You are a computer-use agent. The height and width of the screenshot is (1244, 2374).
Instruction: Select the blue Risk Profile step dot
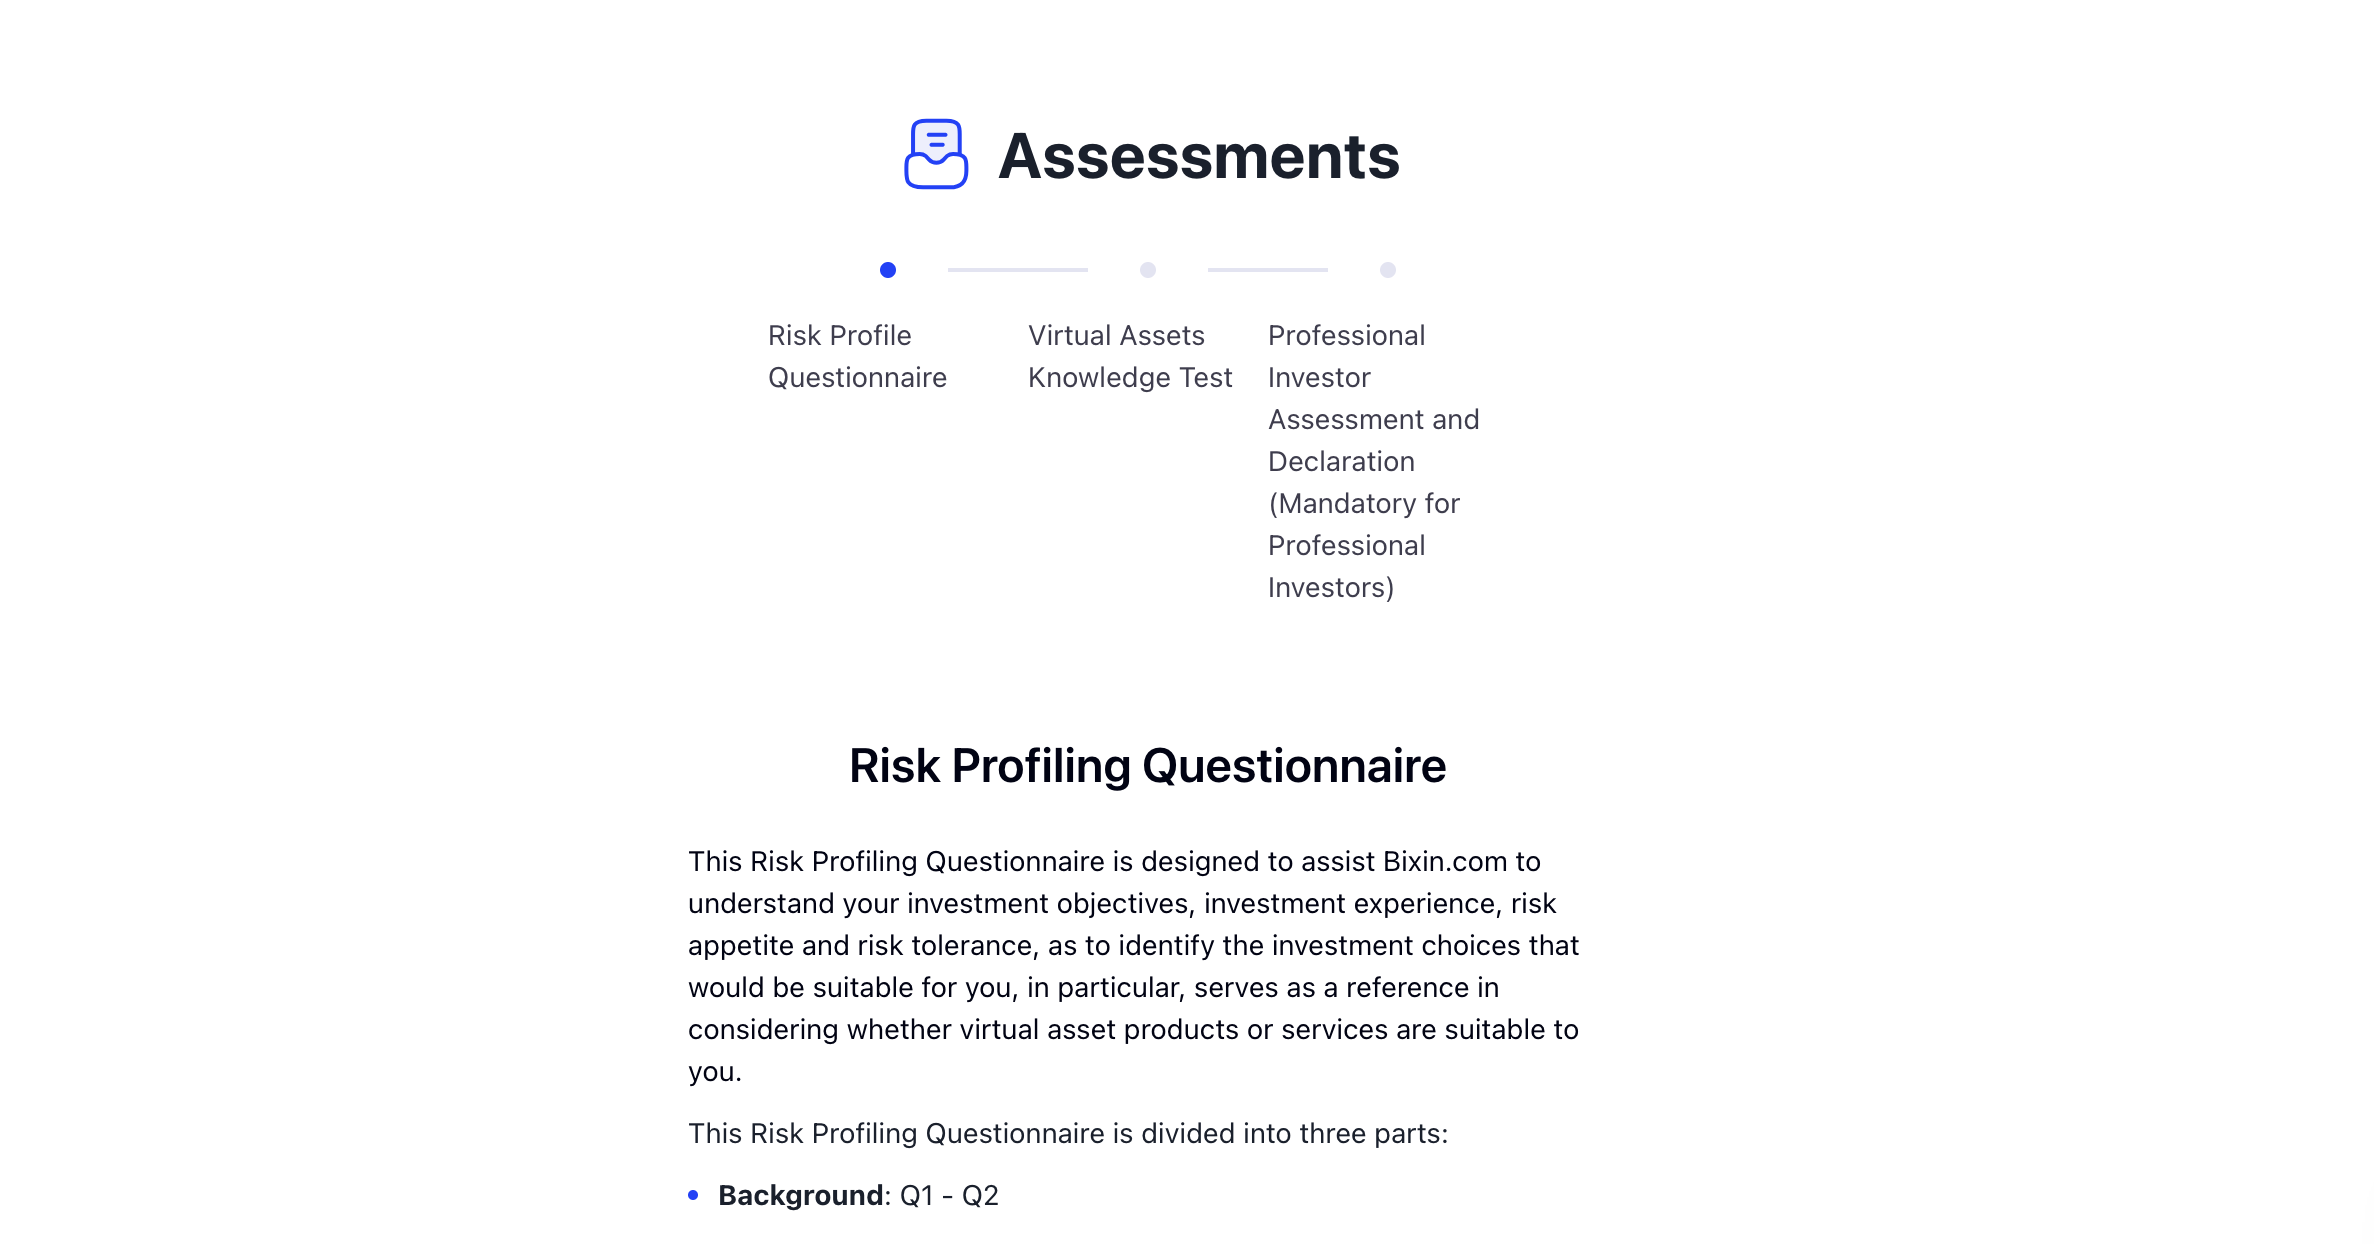tap(888, 270)
